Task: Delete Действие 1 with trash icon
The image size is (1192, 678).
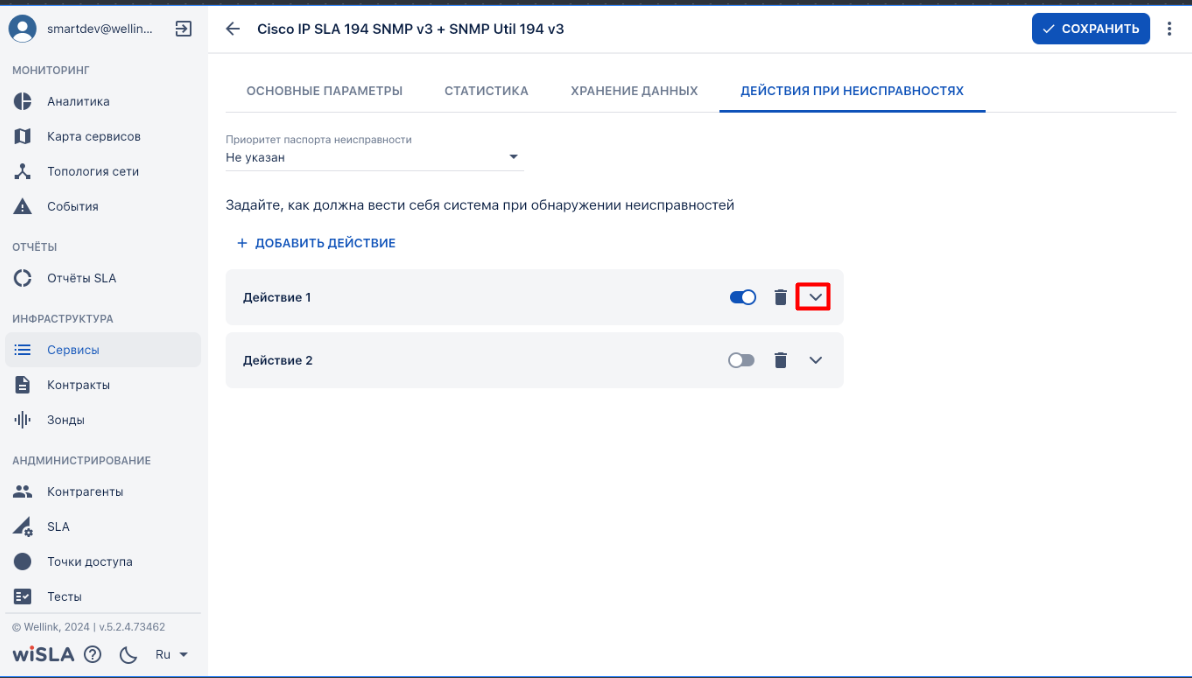Action: click(x=780, y=297)
